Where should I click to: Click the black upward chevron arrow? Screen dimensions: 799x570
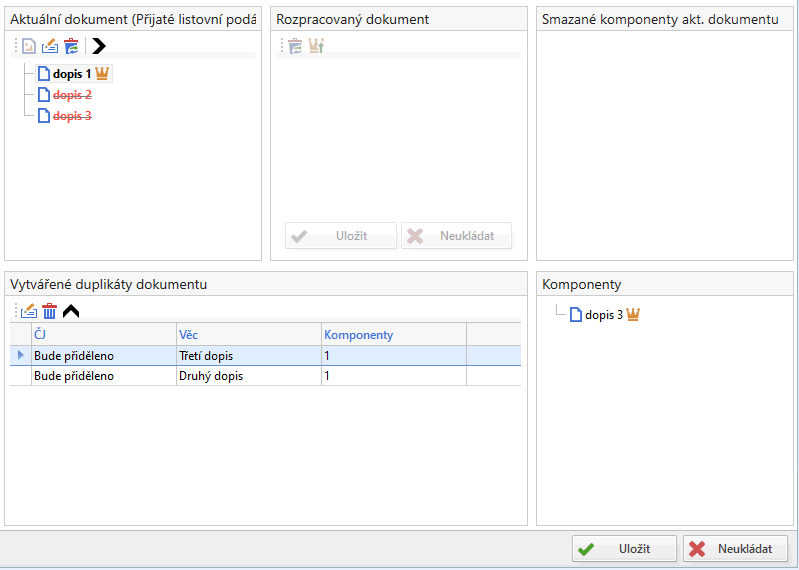(71, 311)
